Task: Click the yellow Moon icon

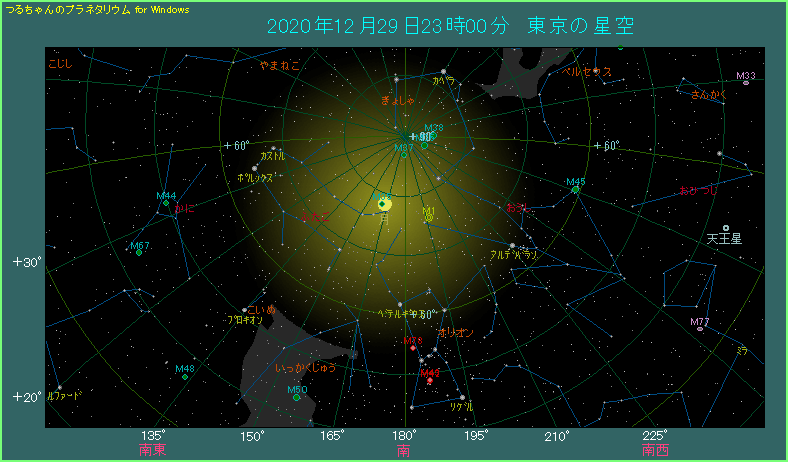Action: click(384, 204)
